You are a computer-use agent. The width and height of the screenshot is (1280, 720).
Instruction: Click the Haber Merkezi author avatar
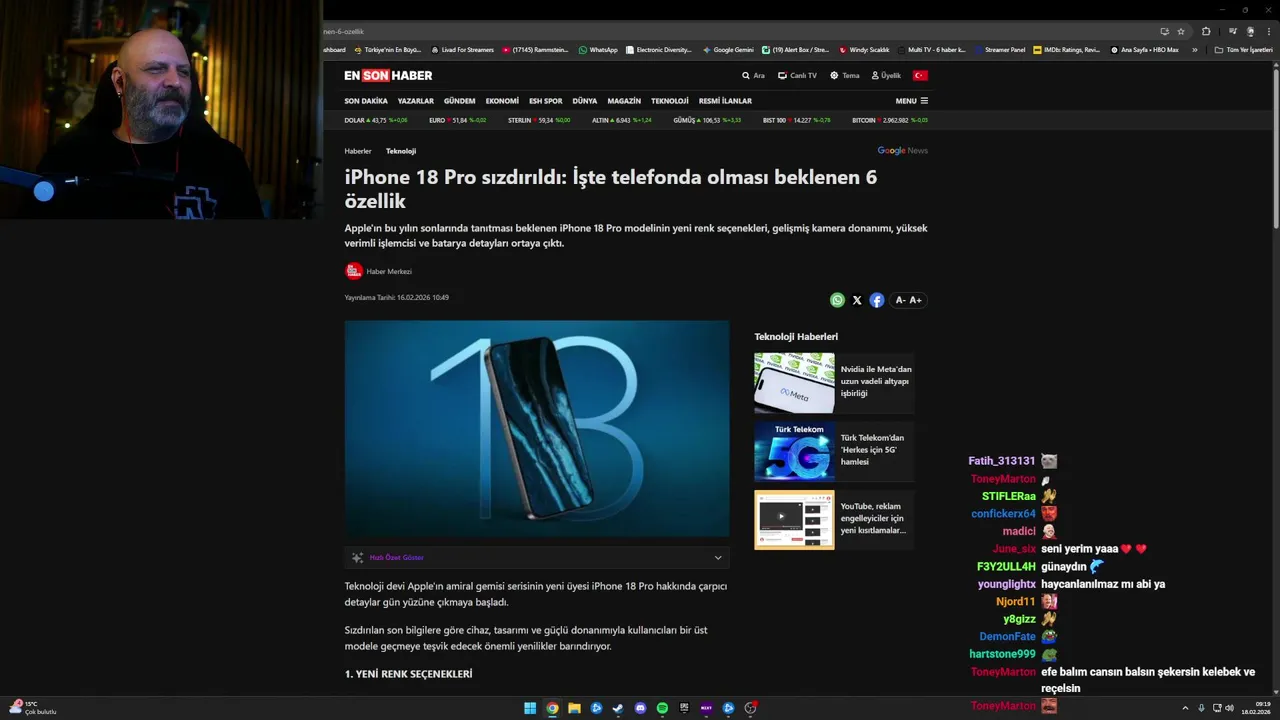pos(354,271)
